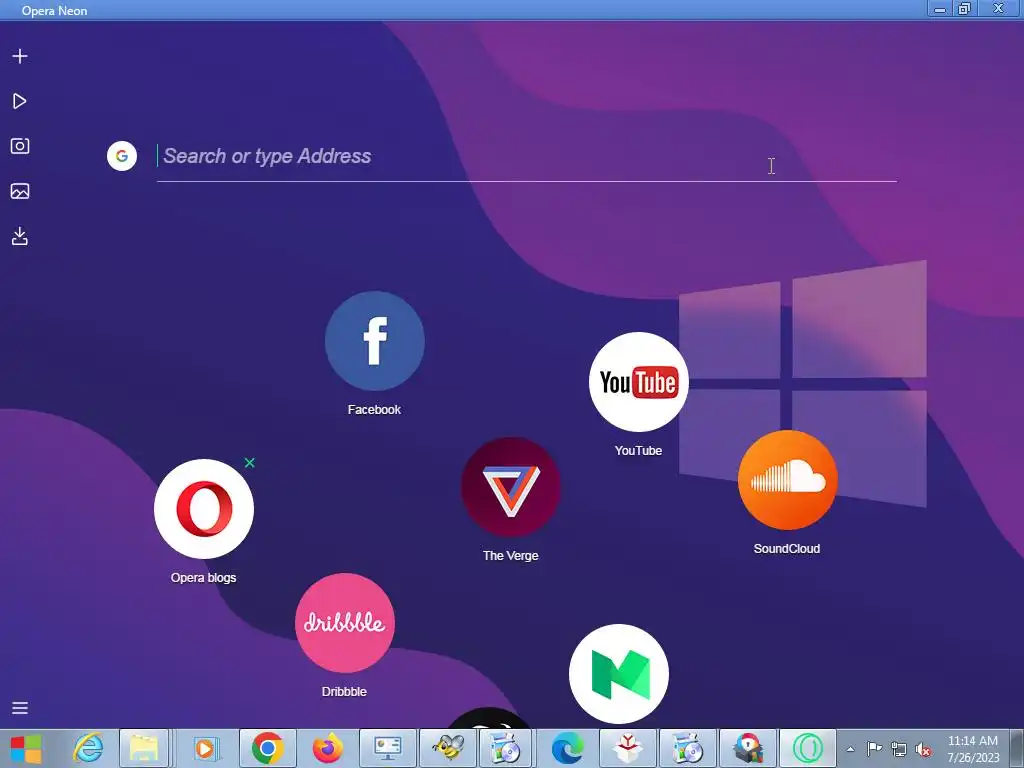This screenshot has width=1024, height=768.
Task: Click the bee icon in the taskbar
Action: click(448, 748)
